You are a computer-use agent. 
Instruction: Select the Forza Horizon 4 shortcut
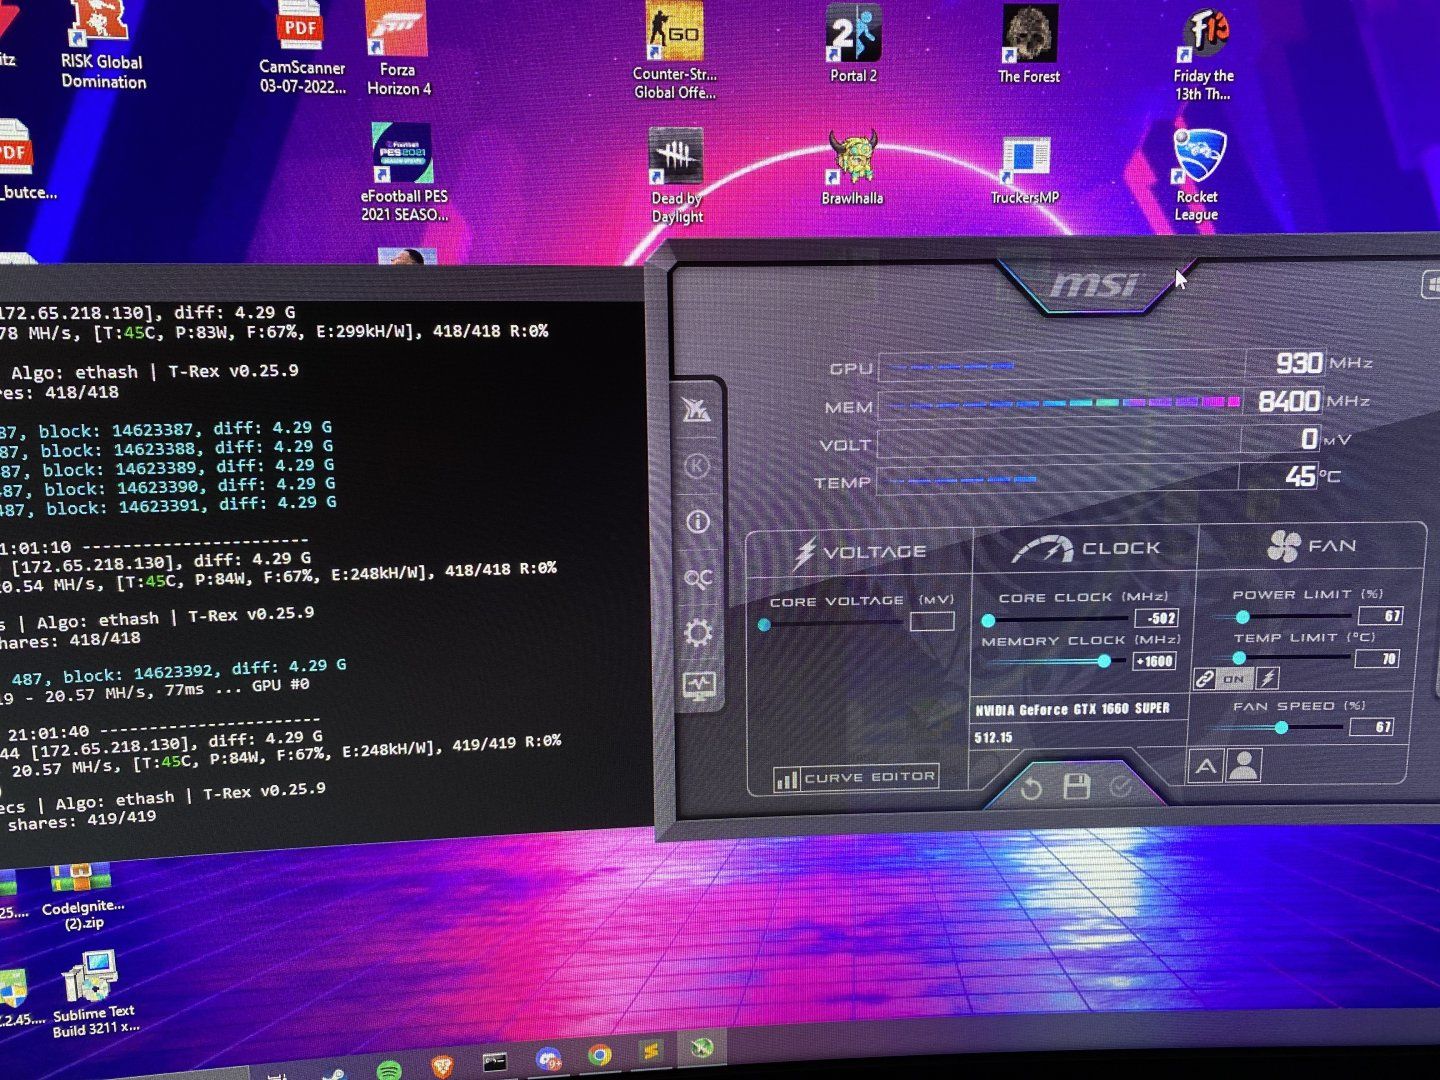pos(398,49)
